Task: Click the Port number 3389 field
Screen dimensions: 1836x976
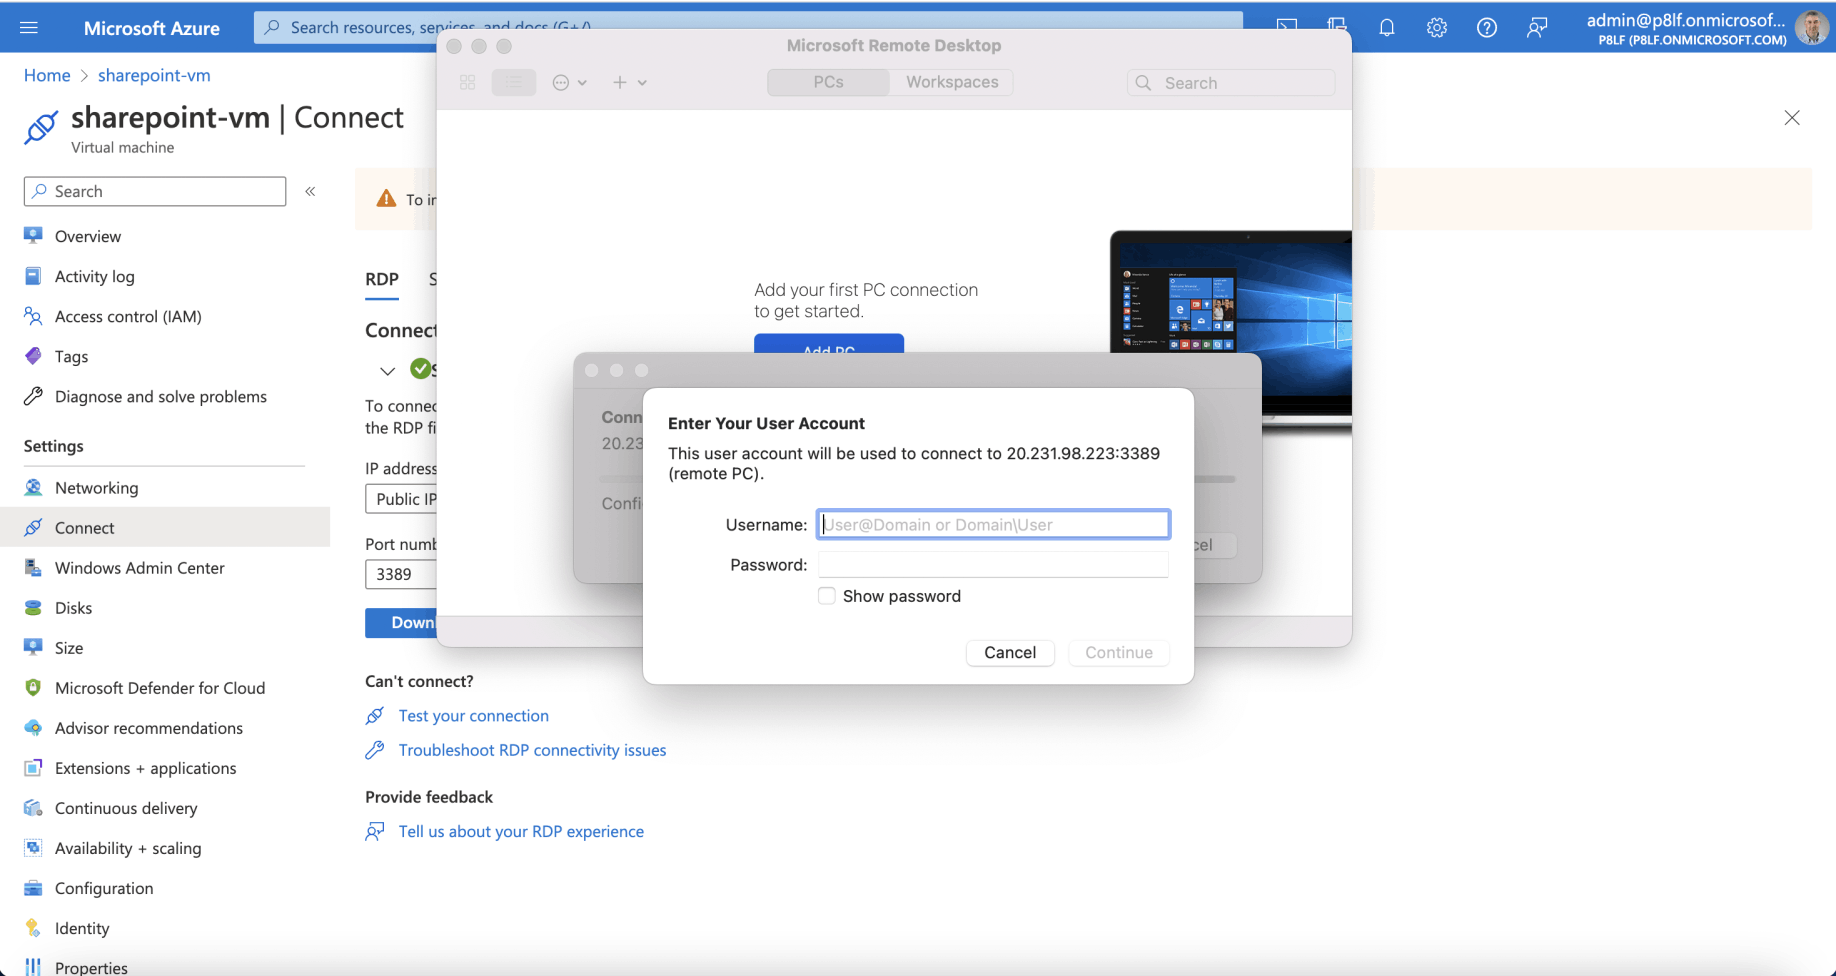Action: pos(401,574)
